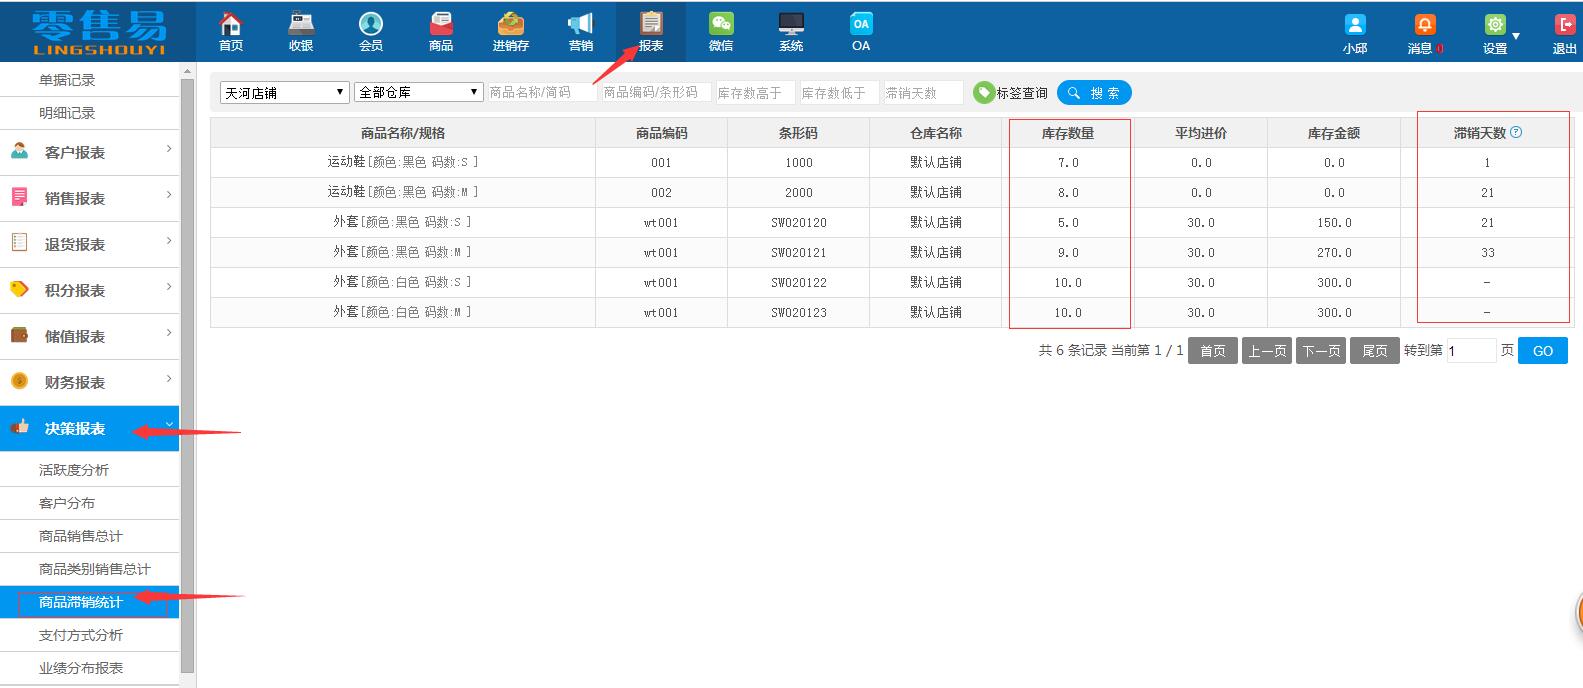The image size is (1583, 688).
Task: Click the sidebar vertical scrollbar
Action: pos(187,370)
